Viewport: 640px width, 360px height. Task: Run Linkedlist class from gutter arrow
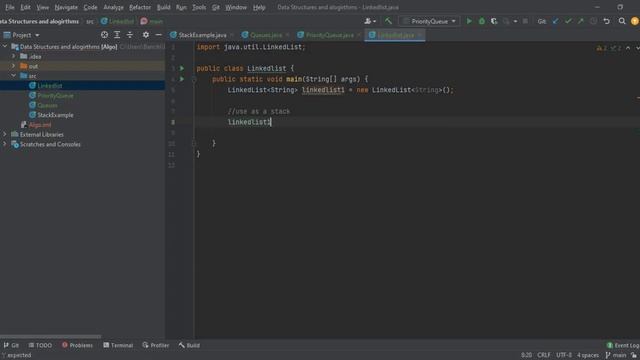click(182, 68)
